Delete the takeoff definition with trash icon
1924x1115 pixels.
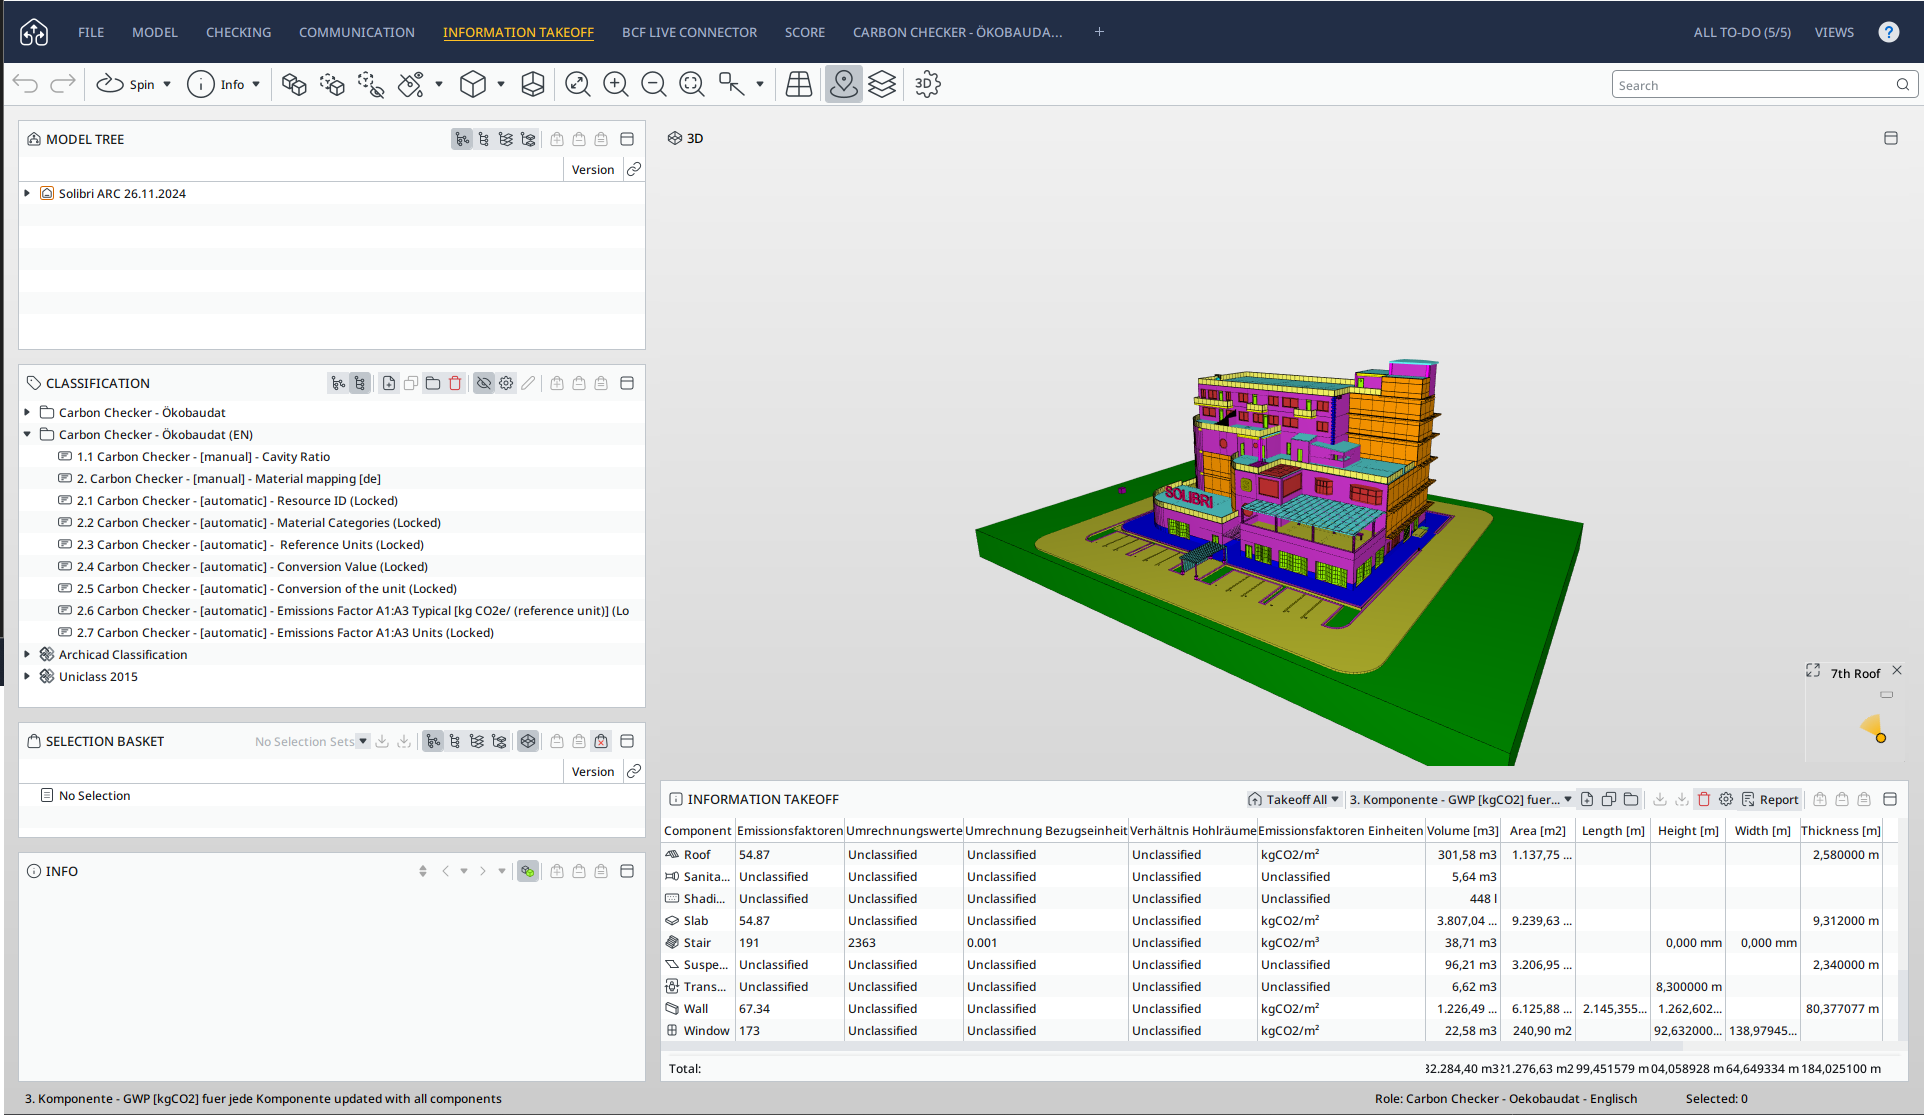tap(1704, 799)
